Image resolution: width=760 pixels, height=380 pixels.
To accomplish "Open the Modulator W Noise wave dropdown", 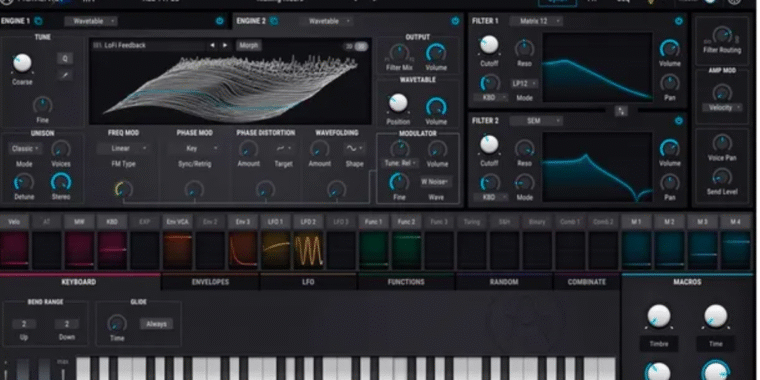I will 436,182.
